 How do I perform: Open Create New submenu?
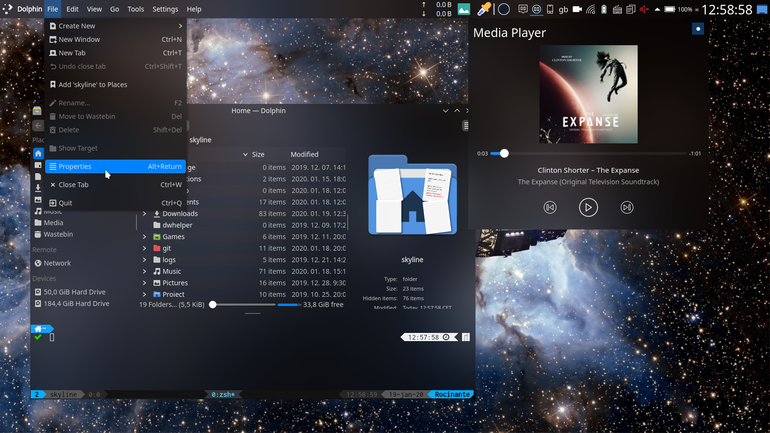click(115, 26)
